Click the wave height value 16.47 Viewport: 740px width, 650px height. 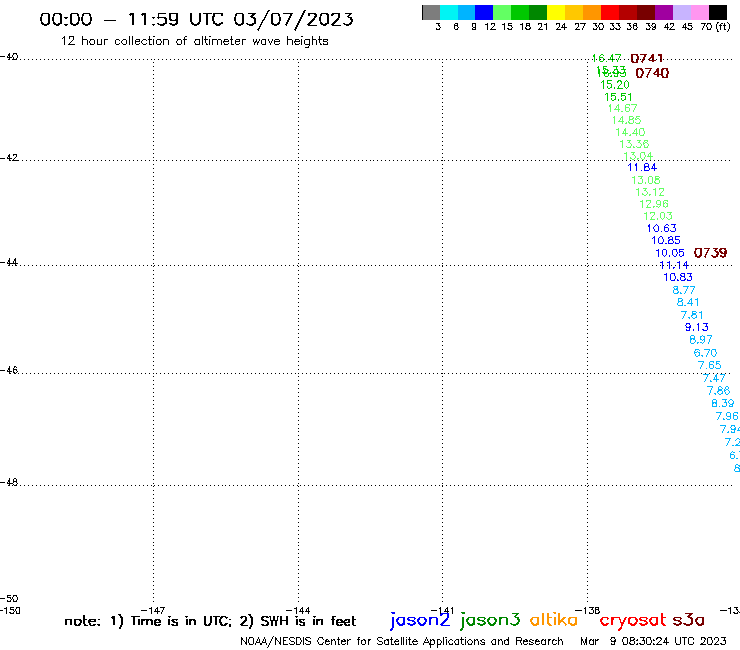[606, 58]
